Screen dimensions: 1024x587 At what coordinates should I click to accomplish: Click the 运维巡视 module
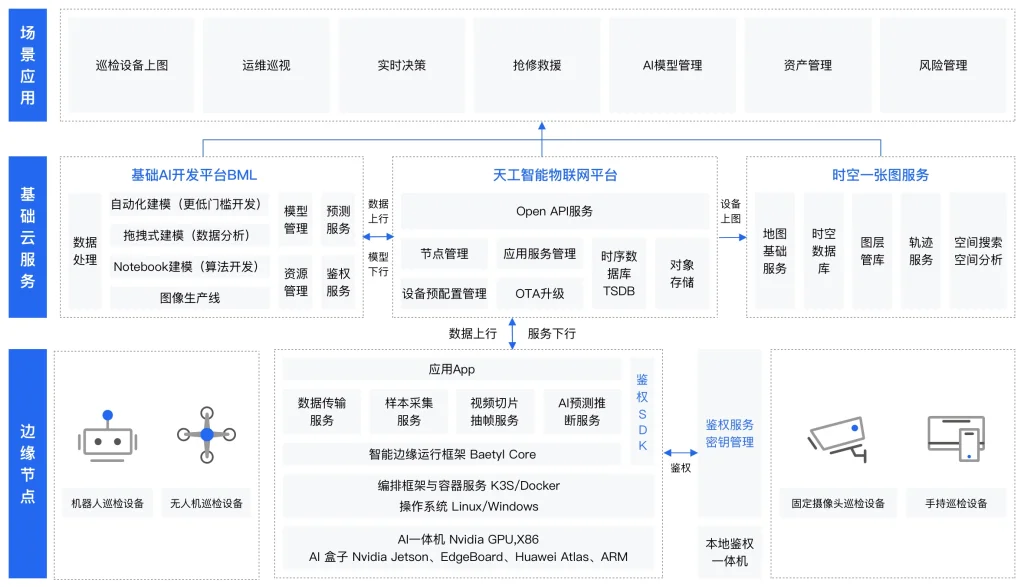pos(267,62)
